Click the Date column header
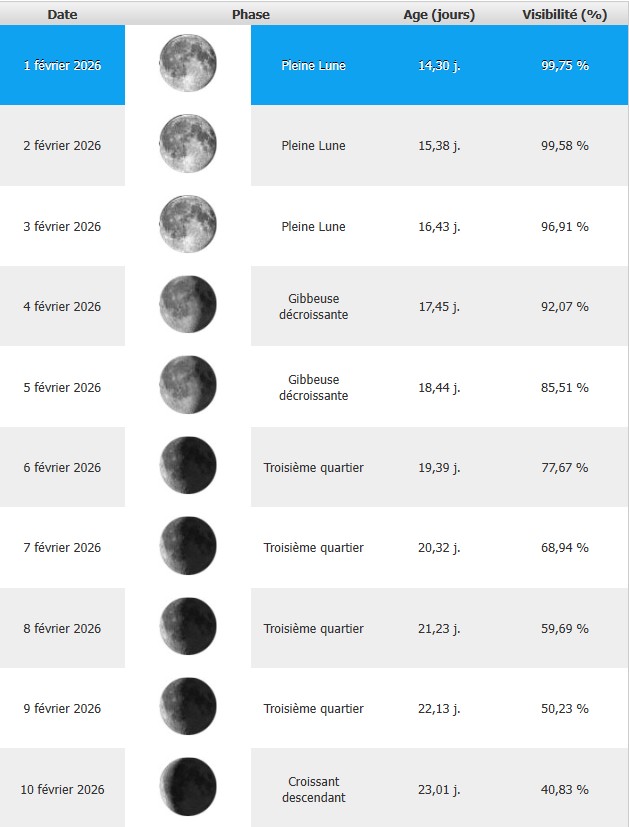Image resolution: width=629 pixels, height=827 pixels. click(x=62, y=15)
